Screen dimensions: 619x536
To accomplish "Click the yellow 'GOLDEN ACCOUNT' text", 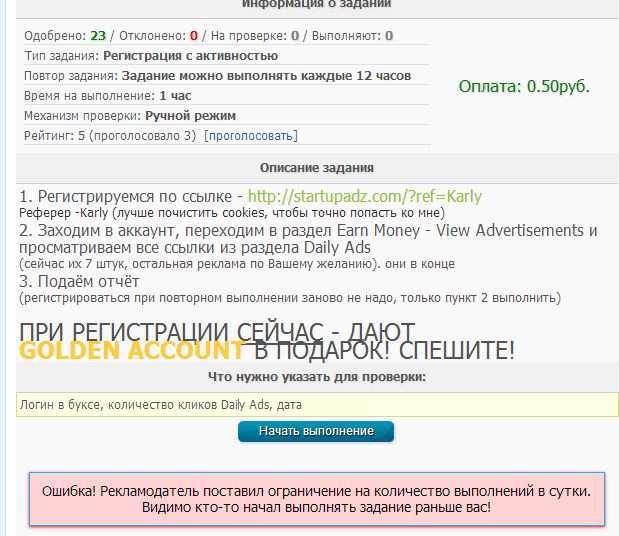I will 132,350.
